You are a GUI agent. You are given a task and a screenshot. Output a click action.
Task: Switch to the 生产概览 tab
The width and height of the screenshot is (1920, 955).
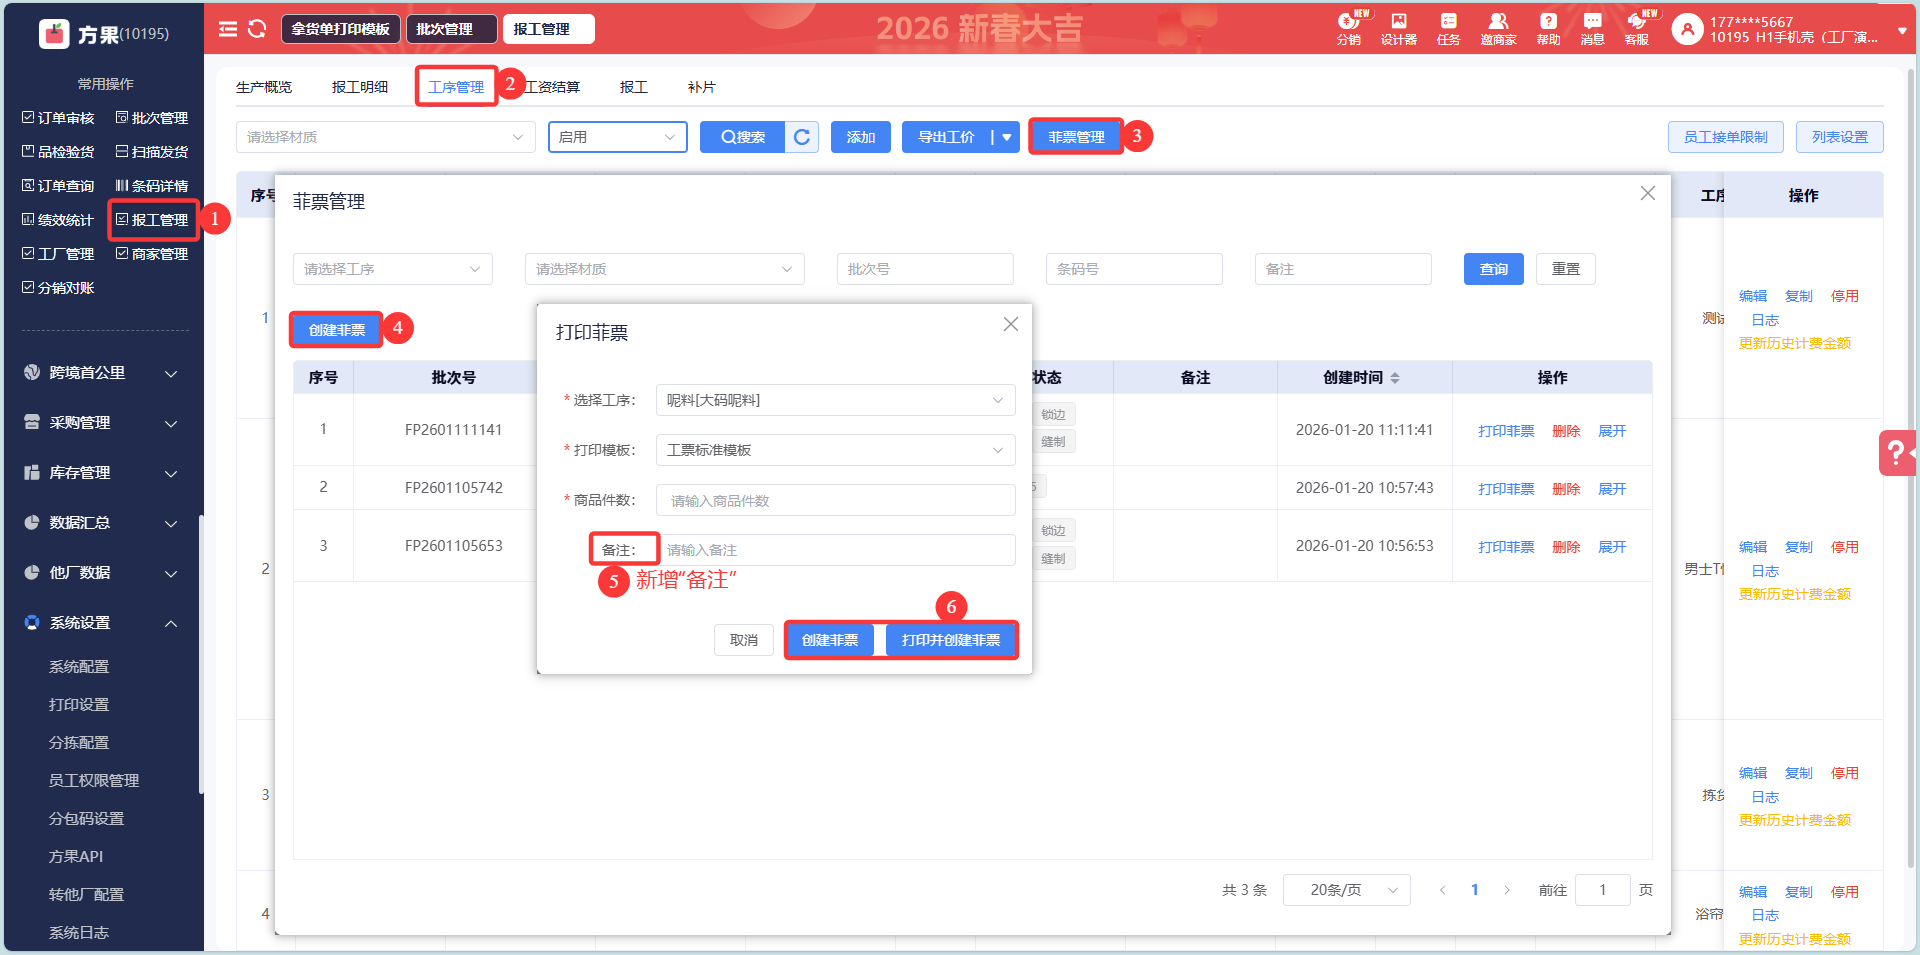pyautogui.click(x=264, y=87)
